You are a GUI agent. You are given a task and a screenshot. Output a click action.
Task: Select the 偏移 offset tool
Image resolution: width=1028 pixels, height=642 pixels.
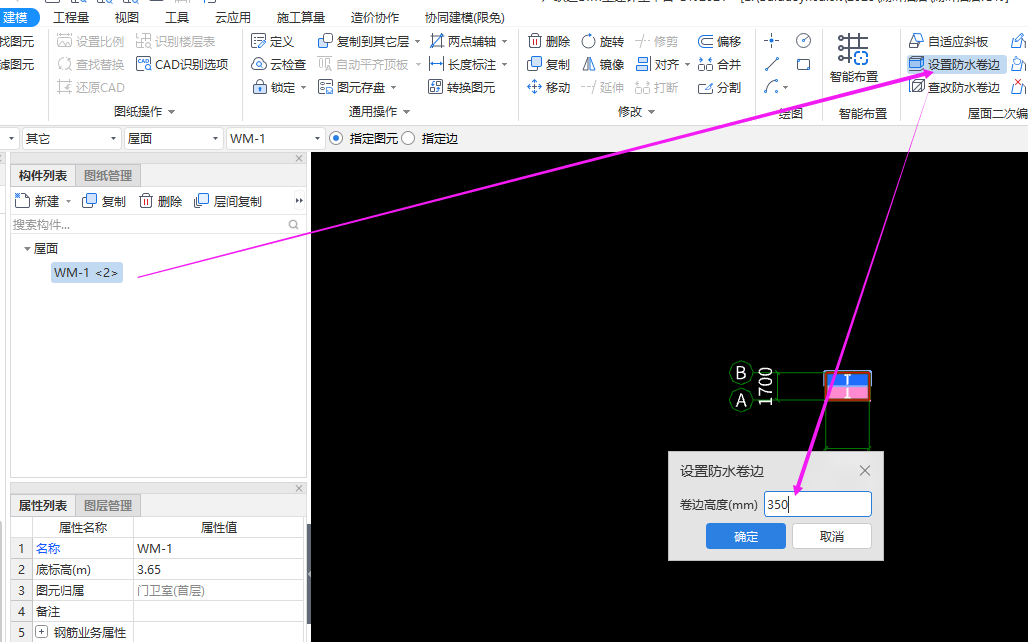tap(719, 41)
